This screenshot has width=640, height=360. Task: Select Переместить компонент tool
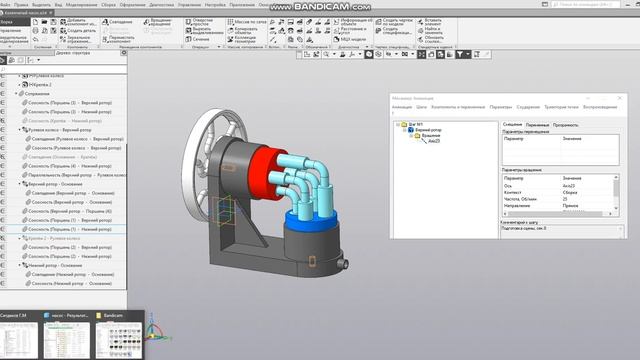[x=118, y=39]
